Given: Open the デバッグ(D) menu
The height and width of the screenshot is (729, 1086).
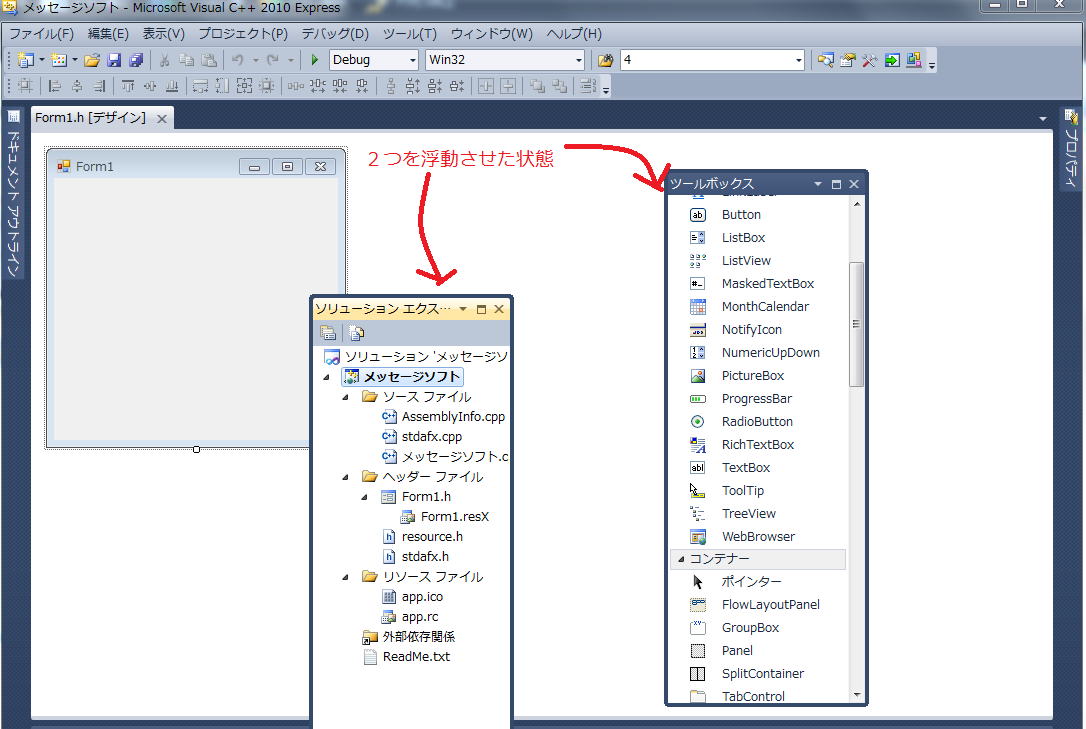Looking at the screenshot, I should click(x=334, y=34).
